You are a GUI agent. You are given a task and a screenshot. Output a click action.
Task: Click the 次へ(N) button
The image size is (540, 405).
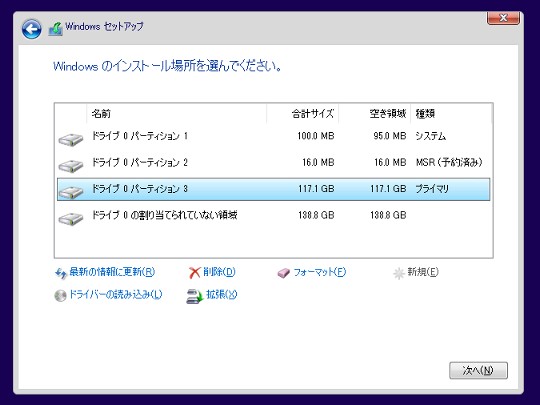(478, 370)
